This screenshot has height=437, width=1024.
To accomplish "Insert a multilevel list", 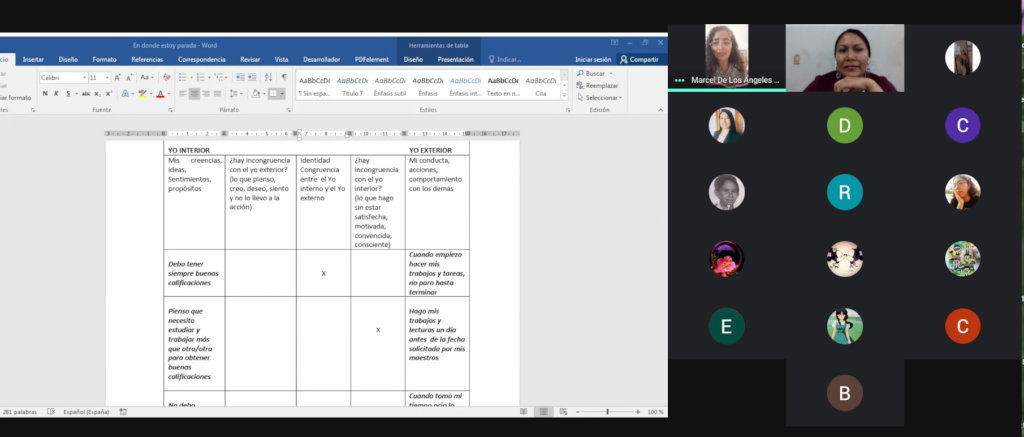I will pyautogui.click(x=219, y=77).
